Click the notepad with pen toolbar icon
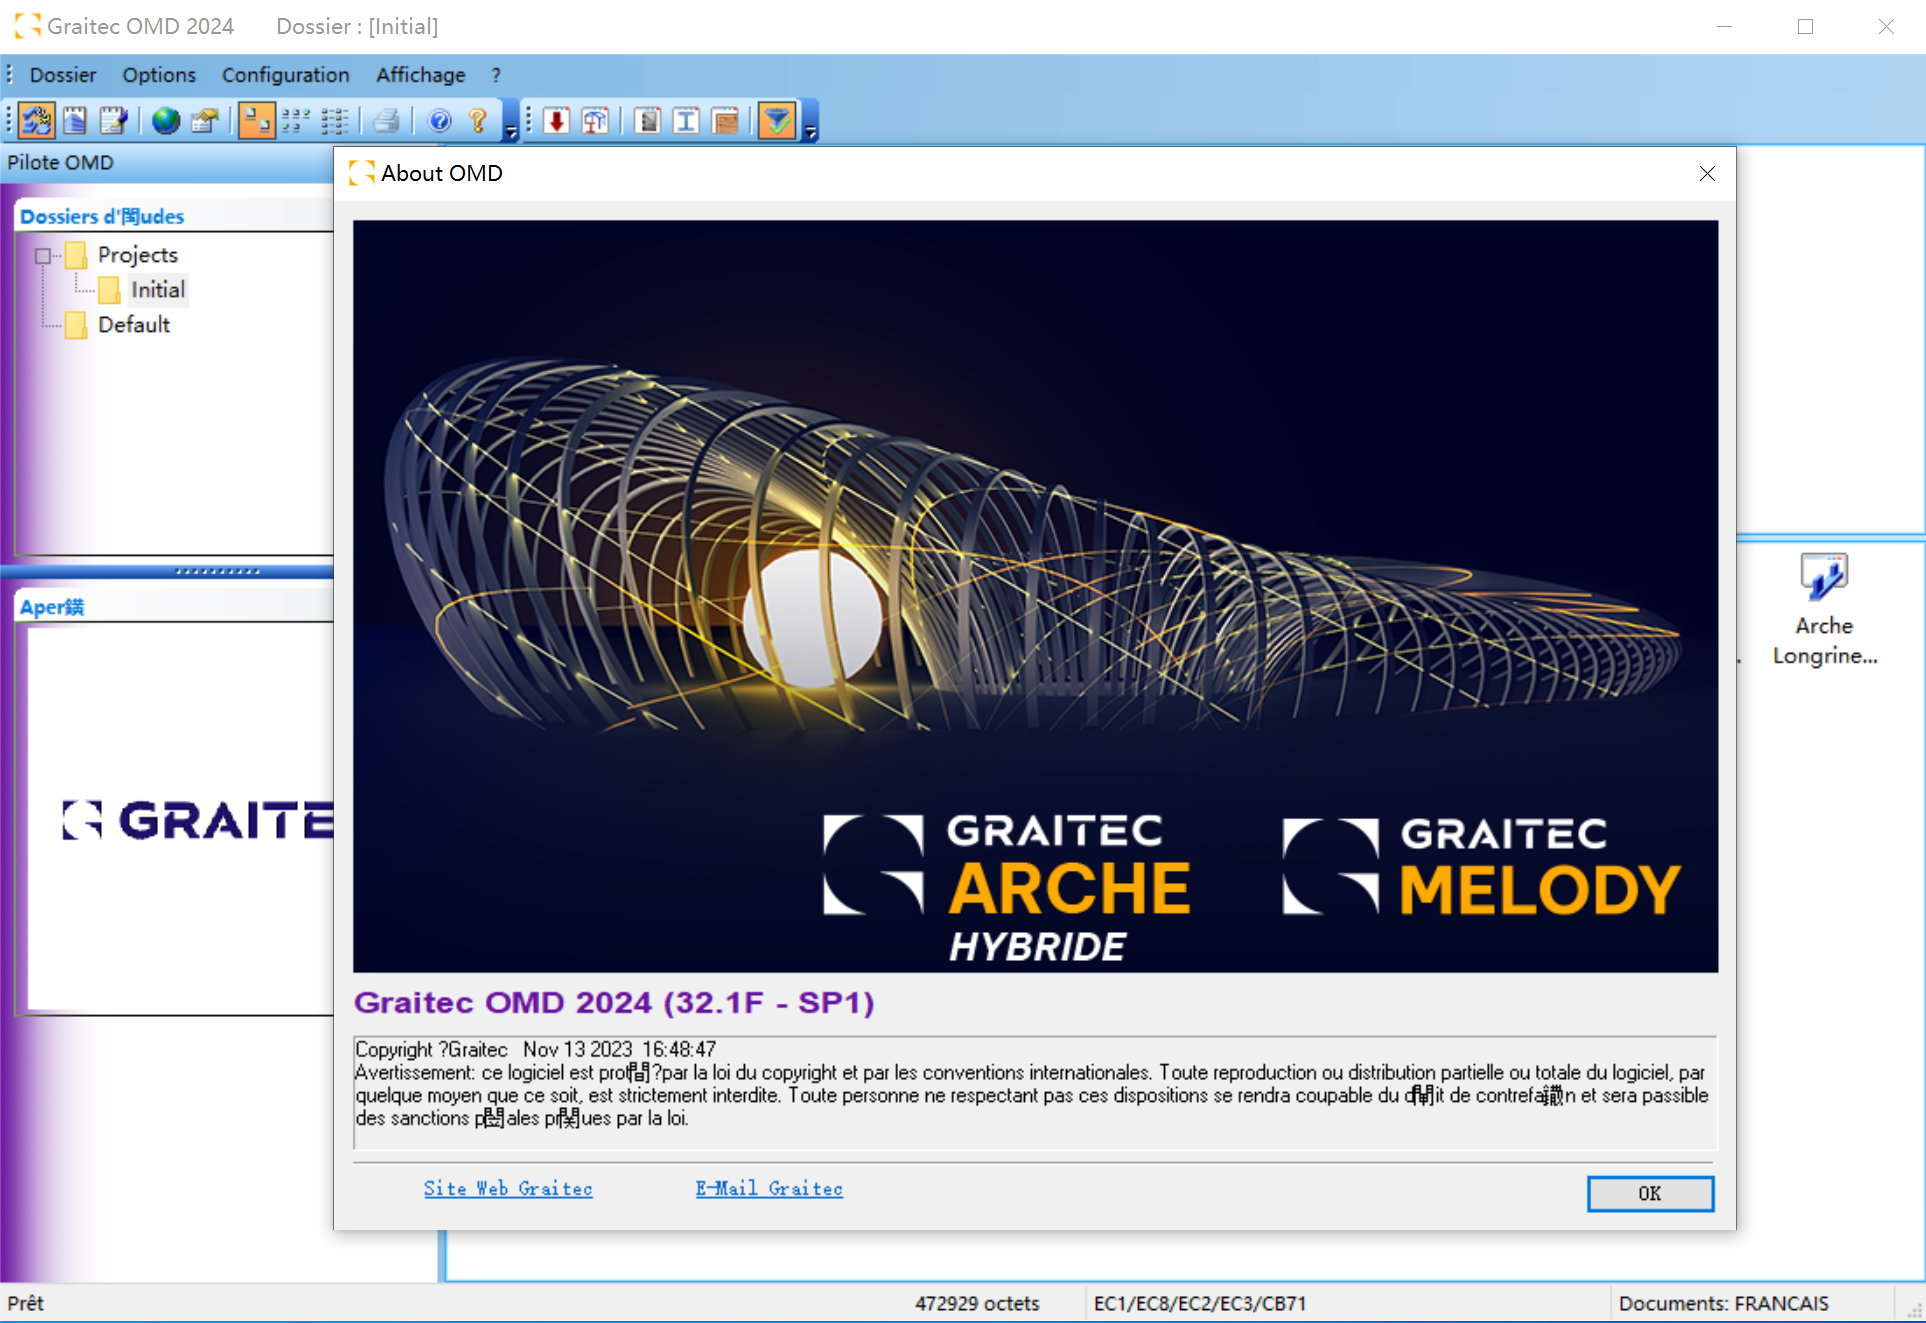 click(x=113, y=121)
